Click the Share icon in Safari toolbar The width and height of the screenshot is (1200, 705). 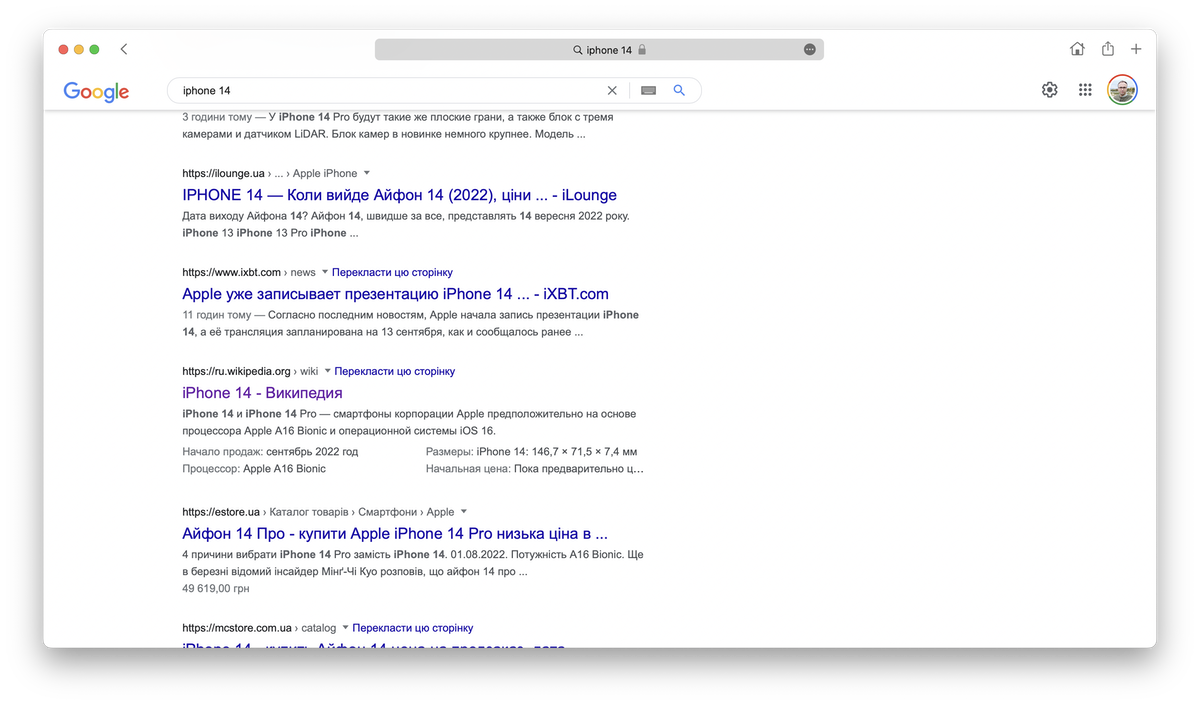coord(1107,49)
